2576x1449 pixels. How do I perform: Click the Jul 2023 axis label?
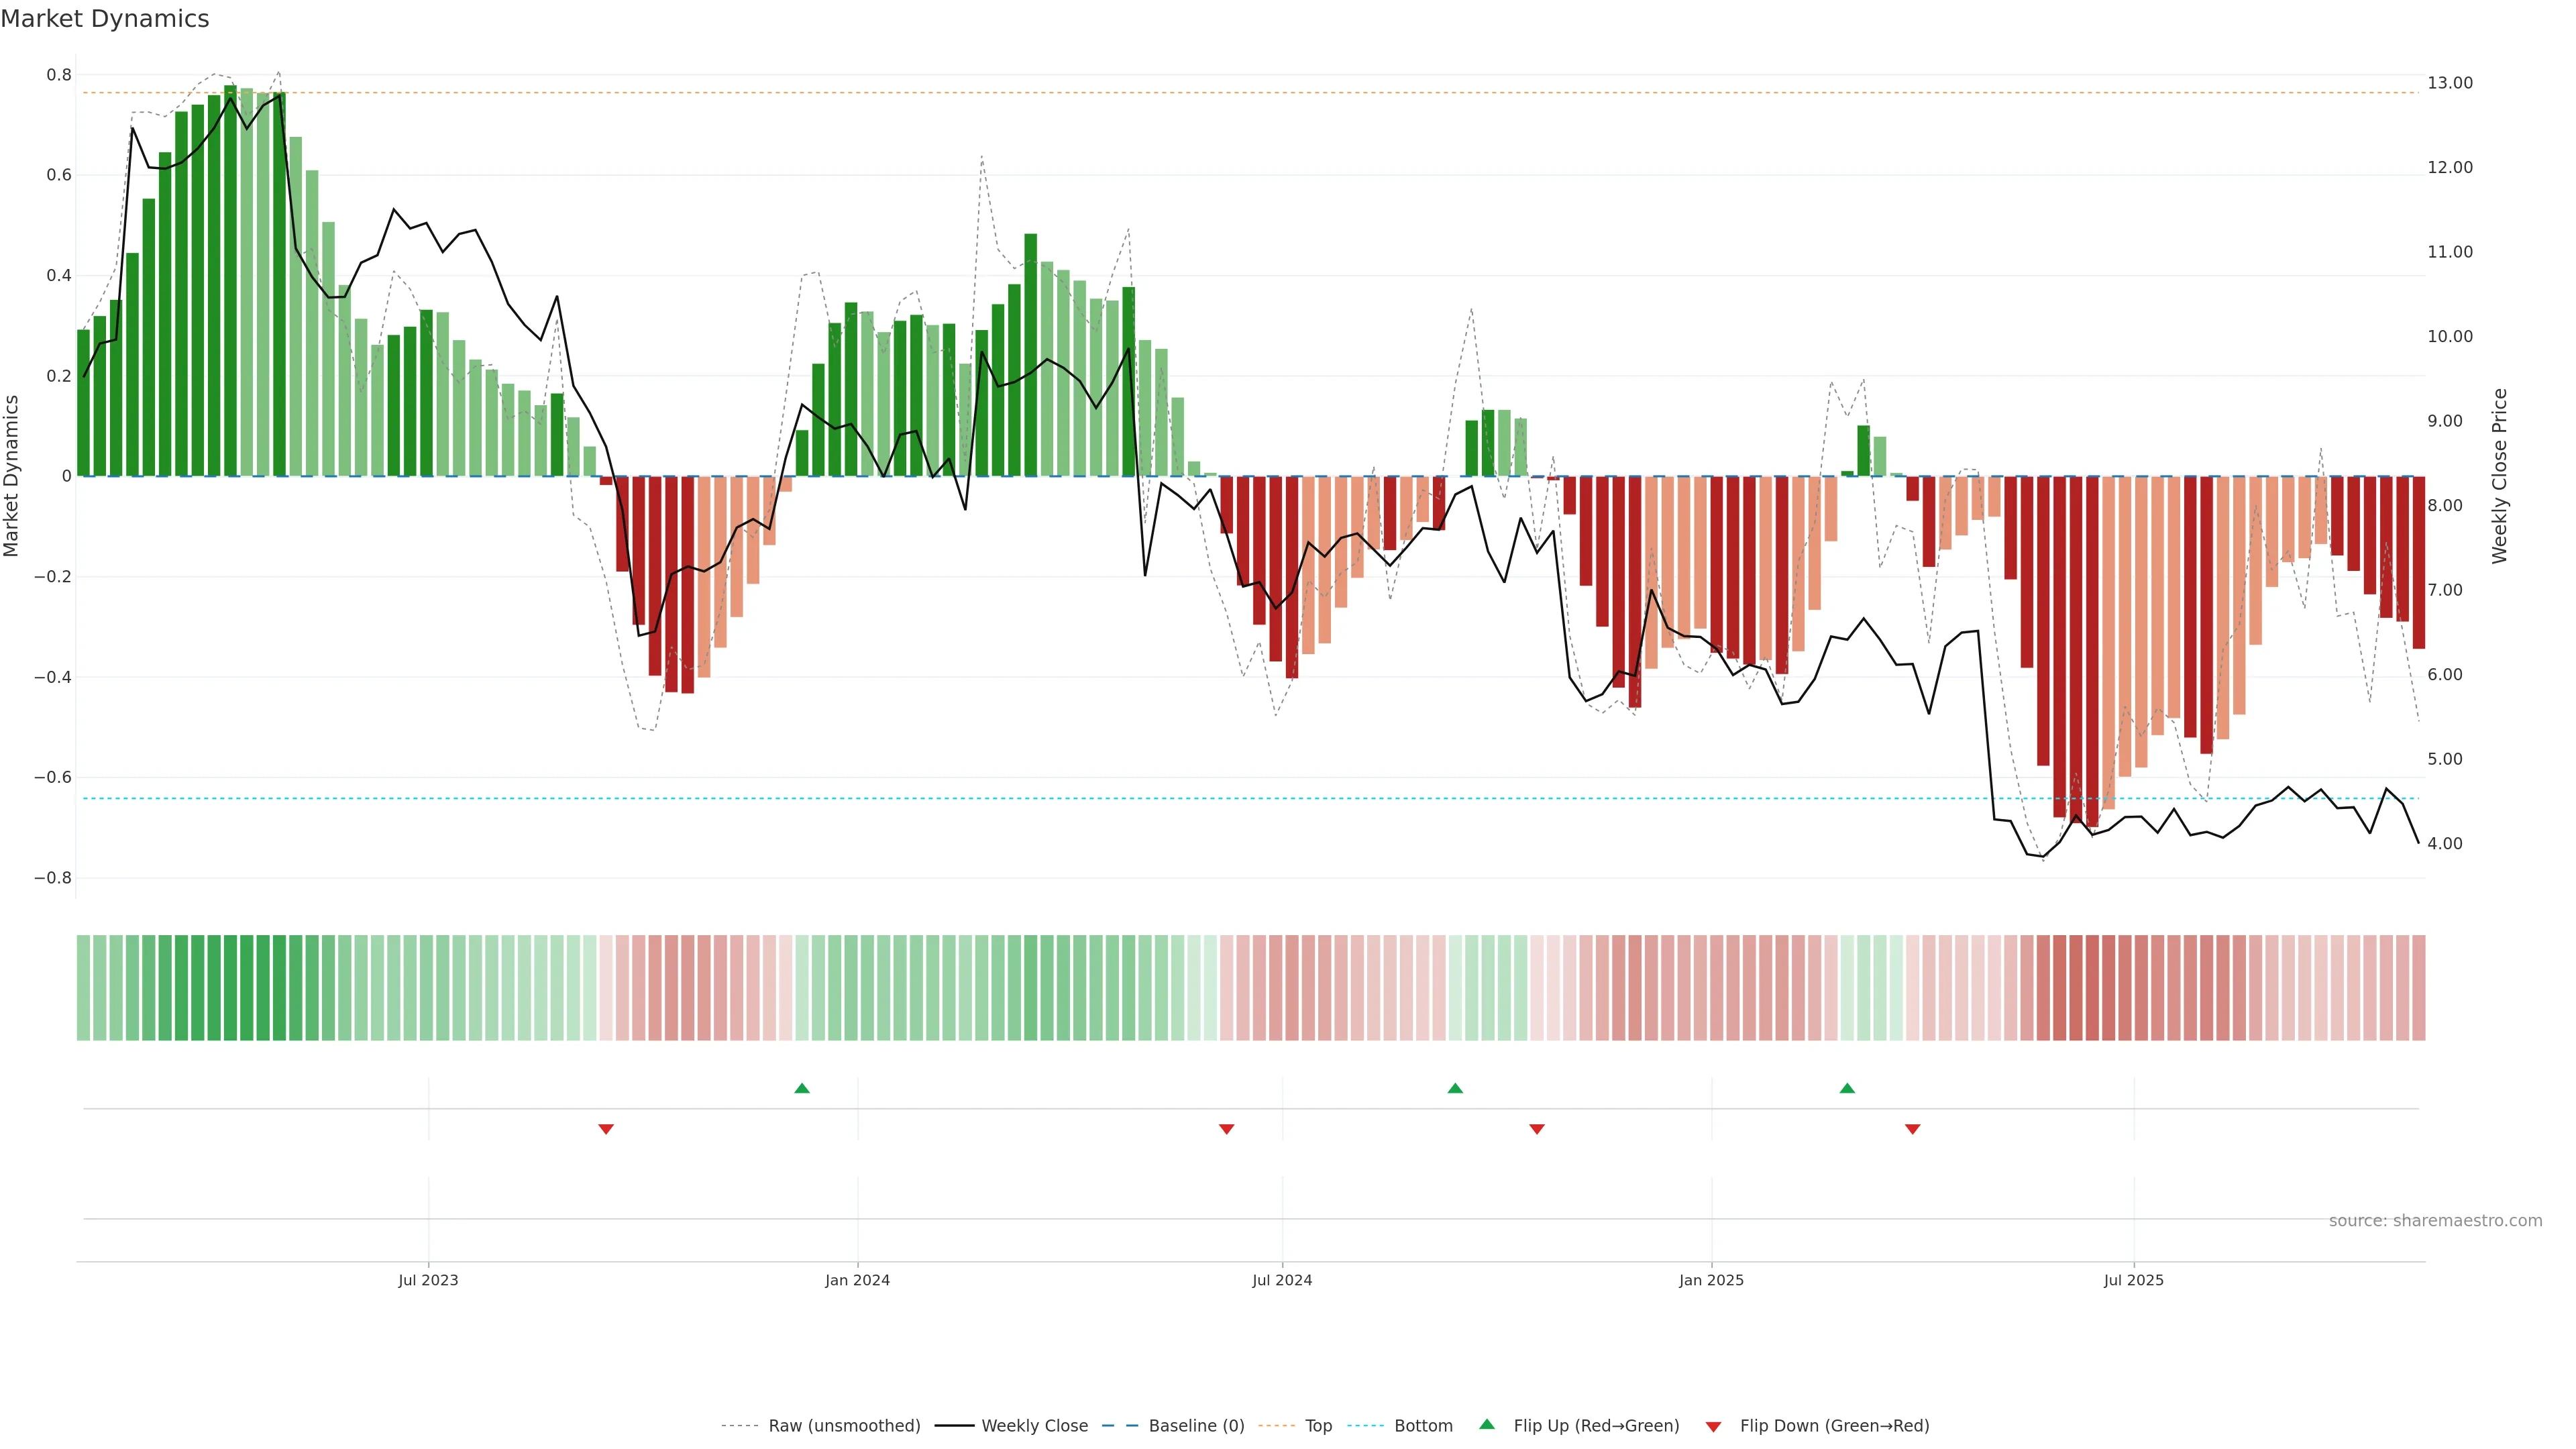(x=428, y=1280)
